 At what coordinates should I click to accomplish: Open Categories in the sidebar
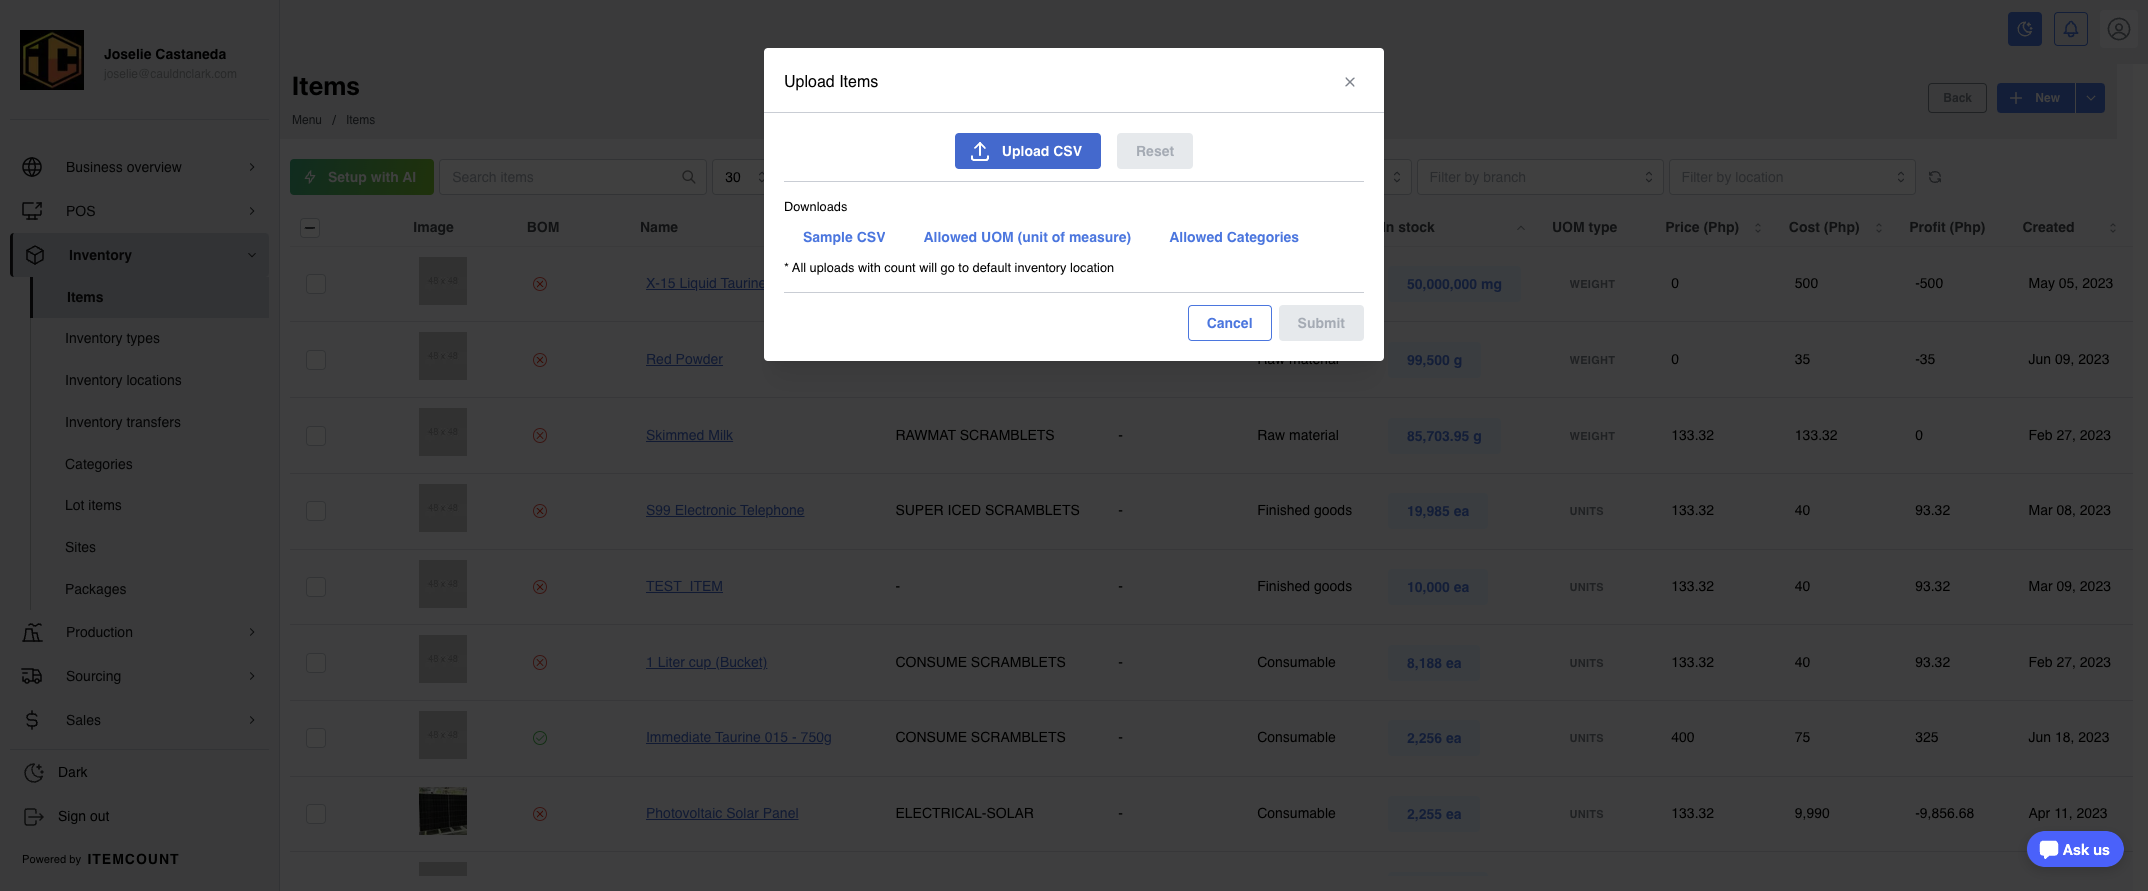98,464
